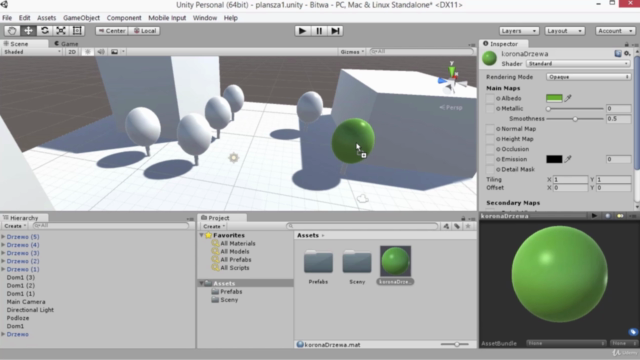The height and width of the screenshot is (360, 640).
Task: Select the Rotate tool
Action: pos(44,31)
